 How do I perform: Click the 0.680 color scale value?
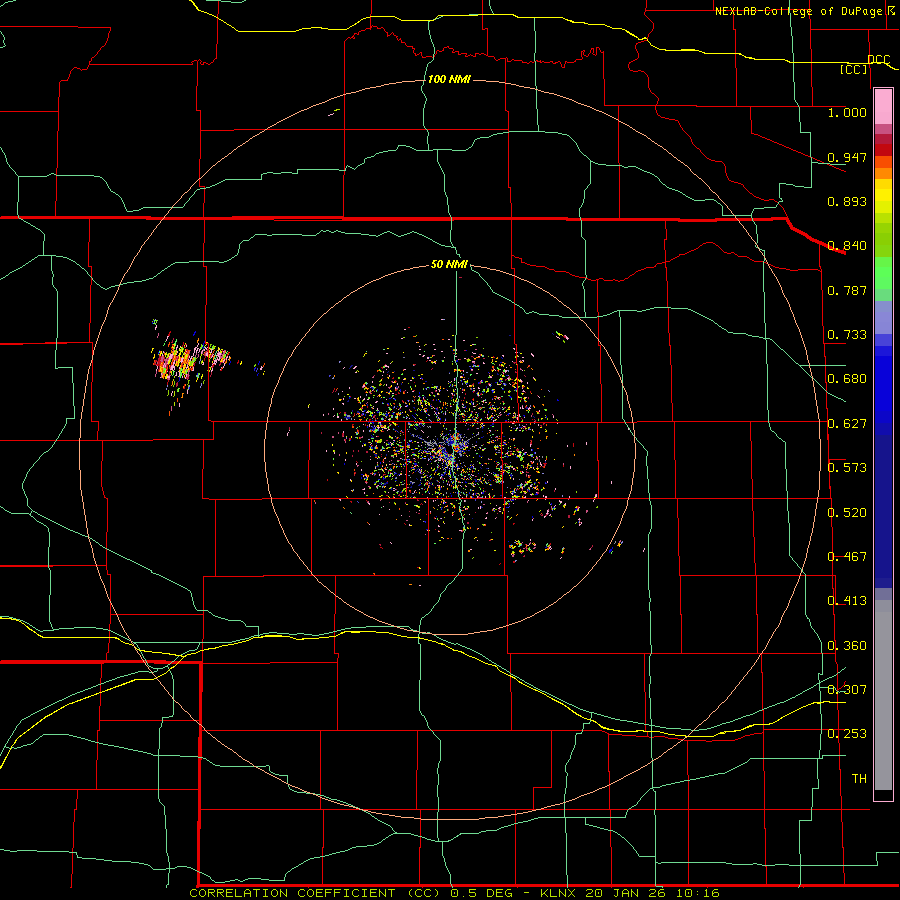[847, 379]
